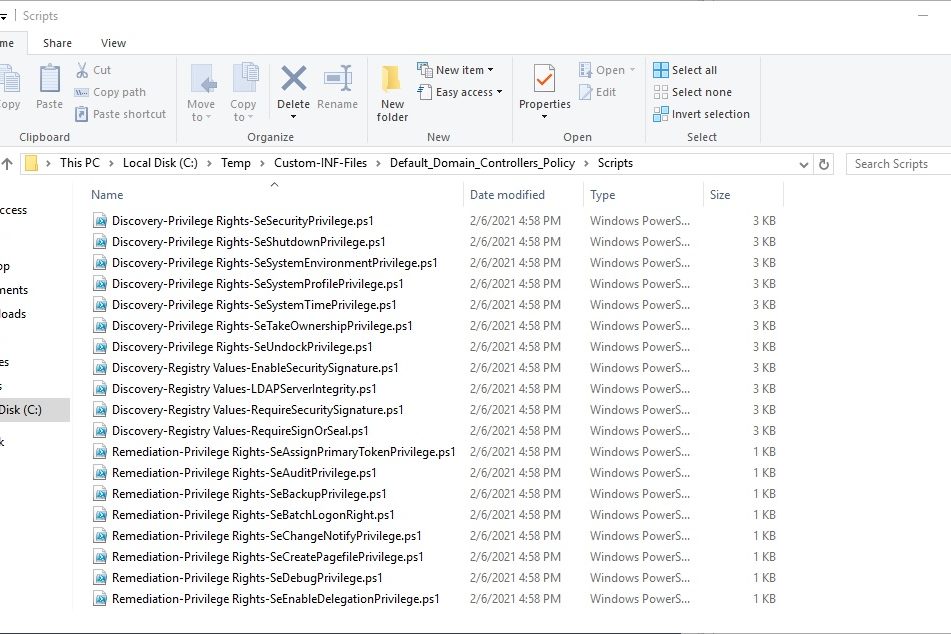The width and height of the screenshot is (951, 634).
Task: Minimize the Scripts window
Action: (923, 15)
